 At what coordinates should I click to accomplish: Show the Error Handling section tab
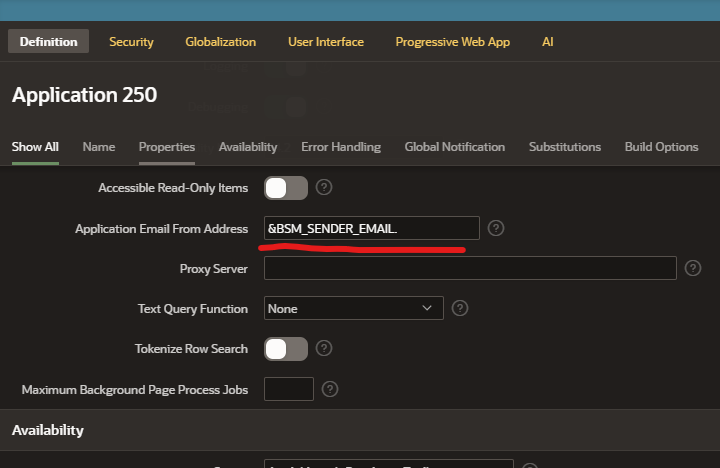coord(341,147)
